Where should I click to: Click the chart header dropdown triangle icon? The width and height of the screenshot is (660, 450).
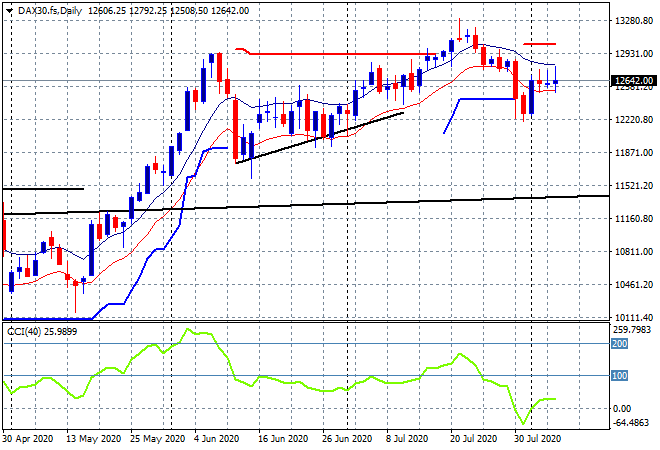(10, 11)
